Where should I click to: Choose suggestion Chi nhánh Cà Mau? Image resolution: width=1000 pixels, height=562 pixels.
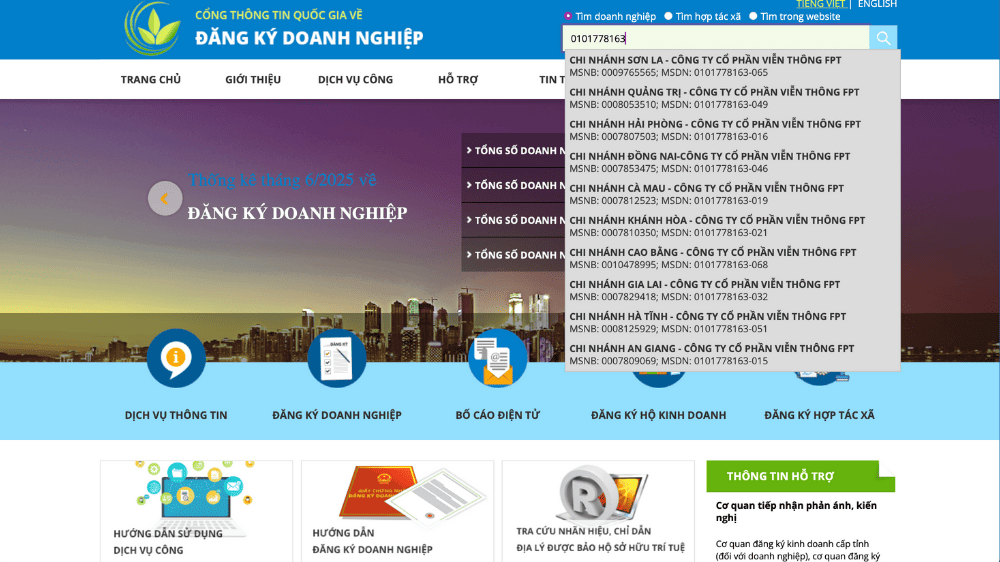(732, 194)
